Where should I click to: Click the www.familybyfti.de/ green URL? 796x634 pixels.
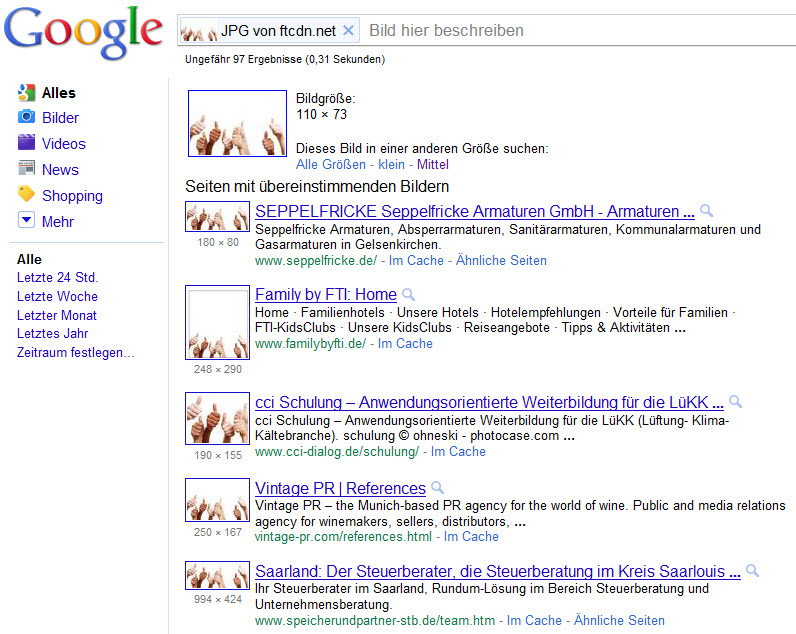(310, 344)
